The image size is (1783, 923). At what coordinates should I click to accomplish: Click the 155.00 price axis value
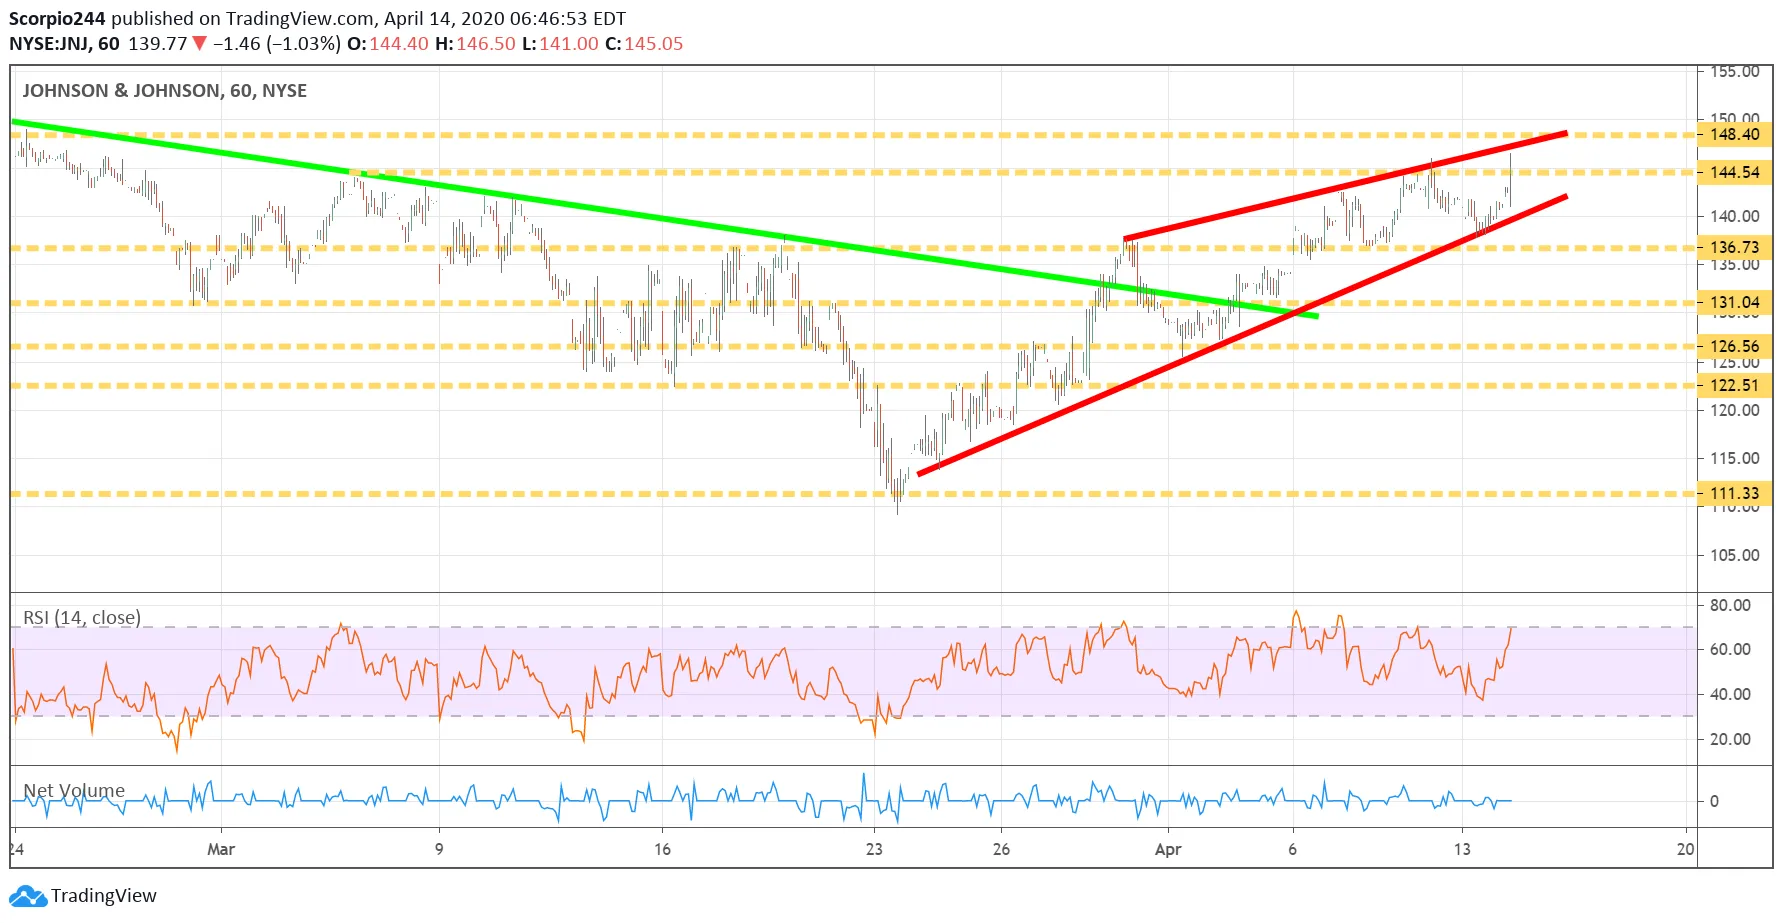[1735, 72]
